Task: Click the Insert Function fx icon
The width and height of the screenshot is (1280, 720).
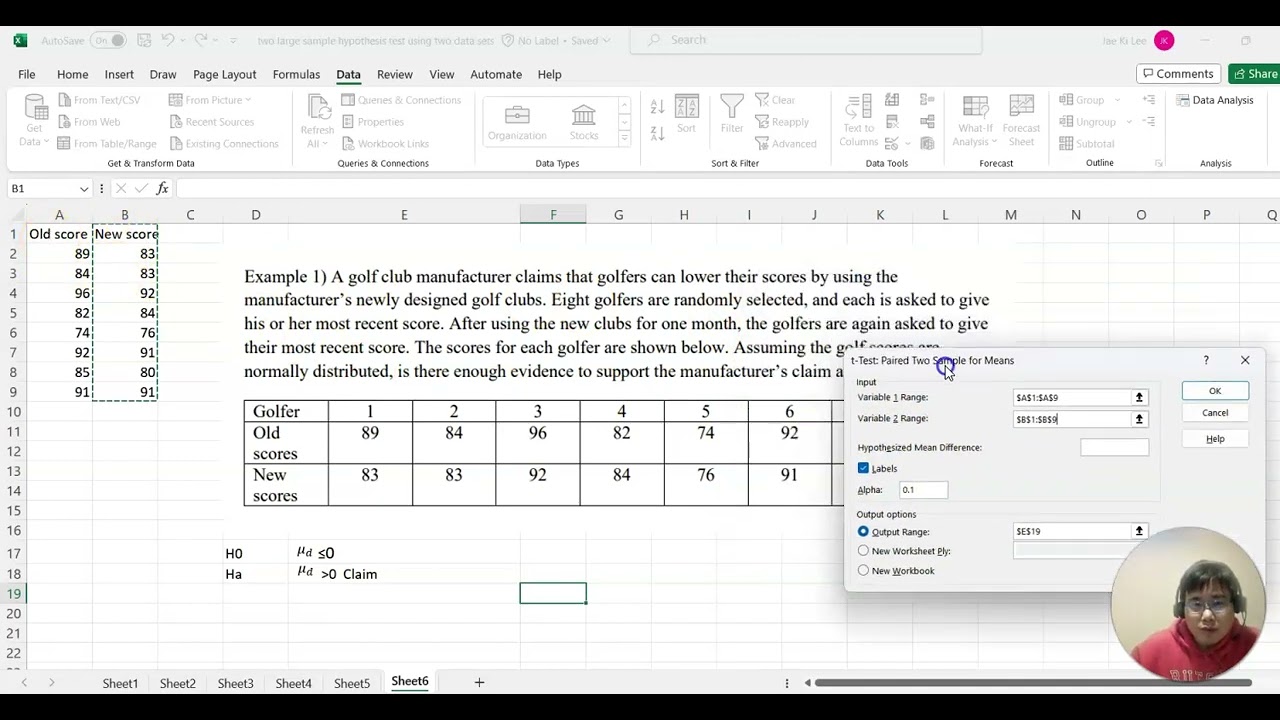Action: pyautogui.click(x=162, y=188)
